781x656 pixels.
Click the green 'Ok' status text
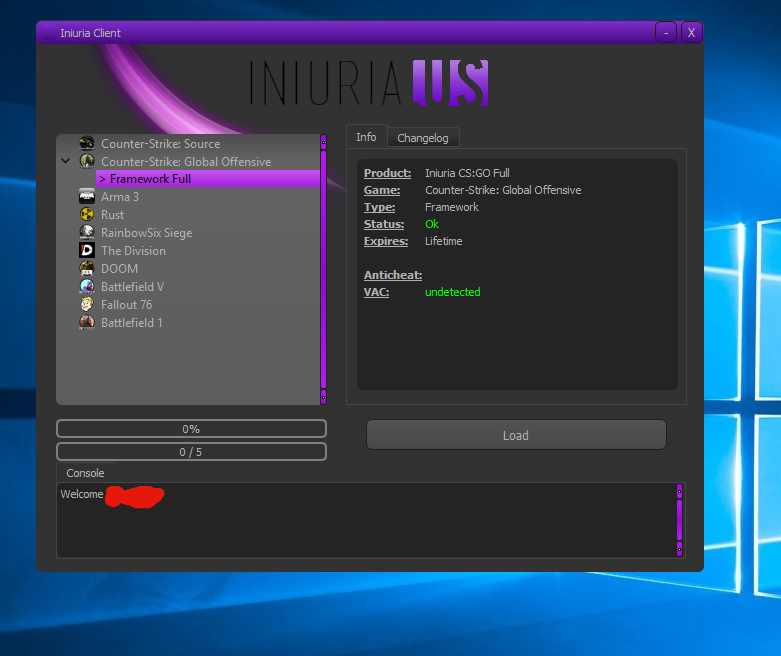[x=432, y=224]
